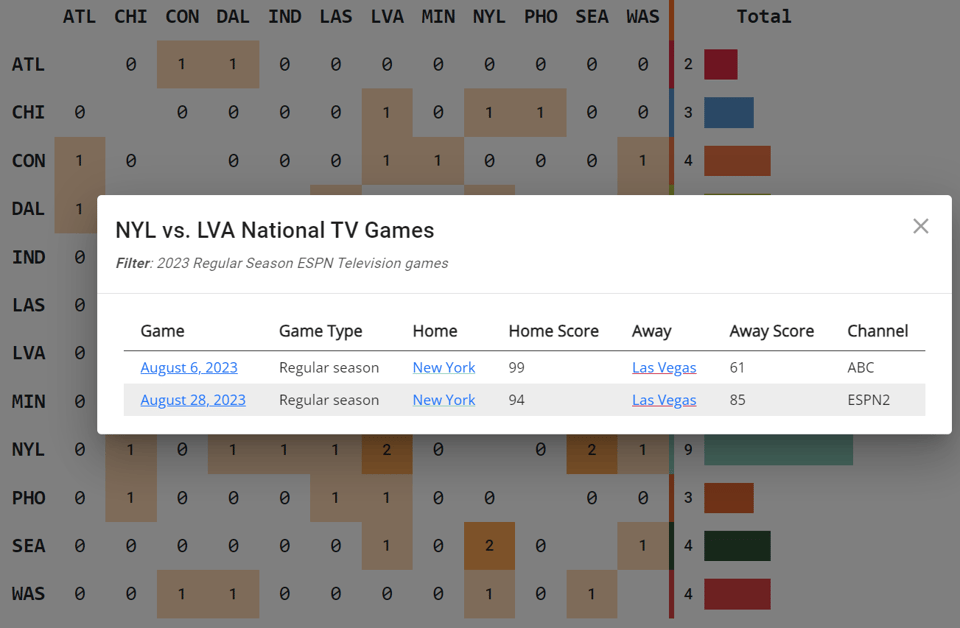Click the New York home team link

(x=444, y=367)
